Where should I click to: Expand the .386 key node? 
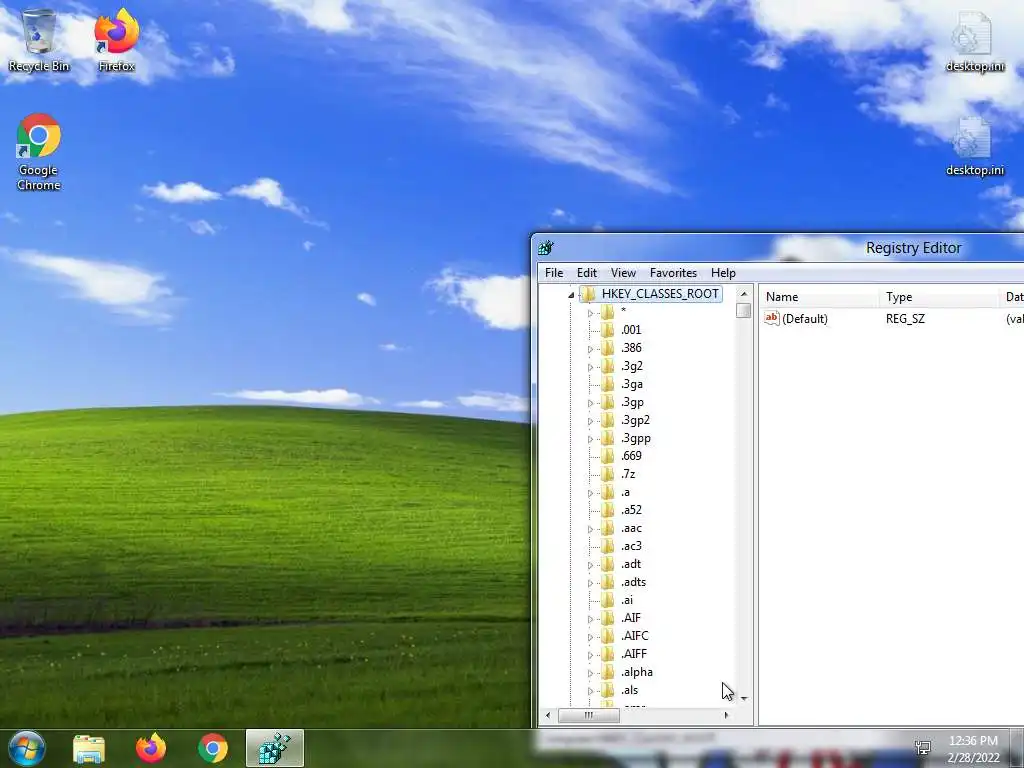[590, 349]
